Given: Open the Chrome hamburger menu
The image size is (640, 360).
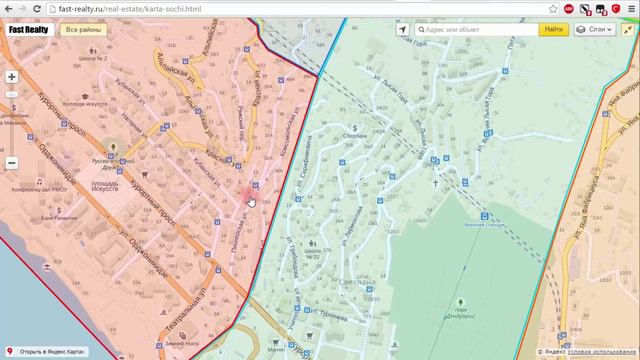Looking at the screenshot, I should click(x=631, y=9).
